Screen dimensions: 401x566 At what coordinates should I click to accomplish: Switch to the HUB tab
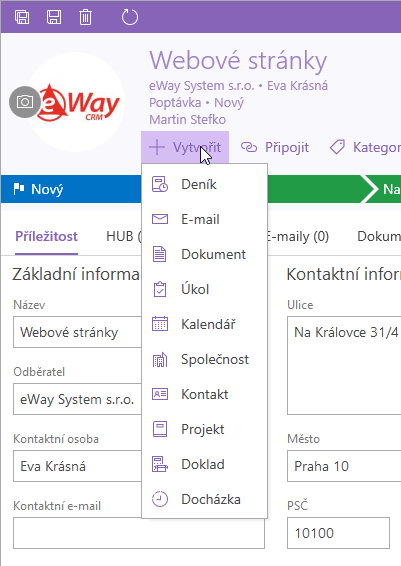click(123, 237)
